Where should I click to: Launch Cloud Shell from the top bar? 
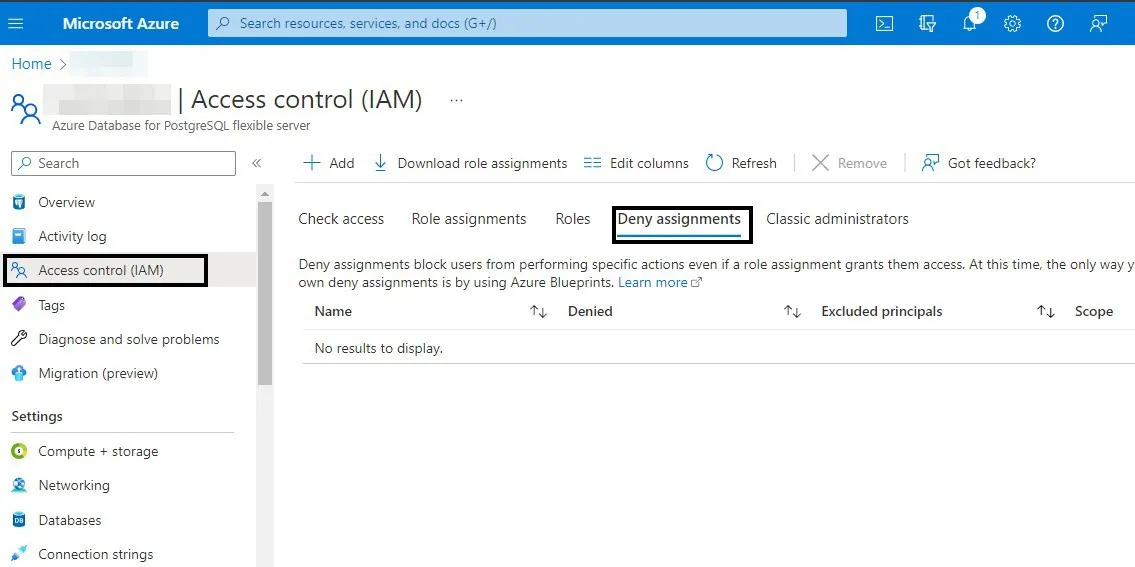[x=884, y=23]
